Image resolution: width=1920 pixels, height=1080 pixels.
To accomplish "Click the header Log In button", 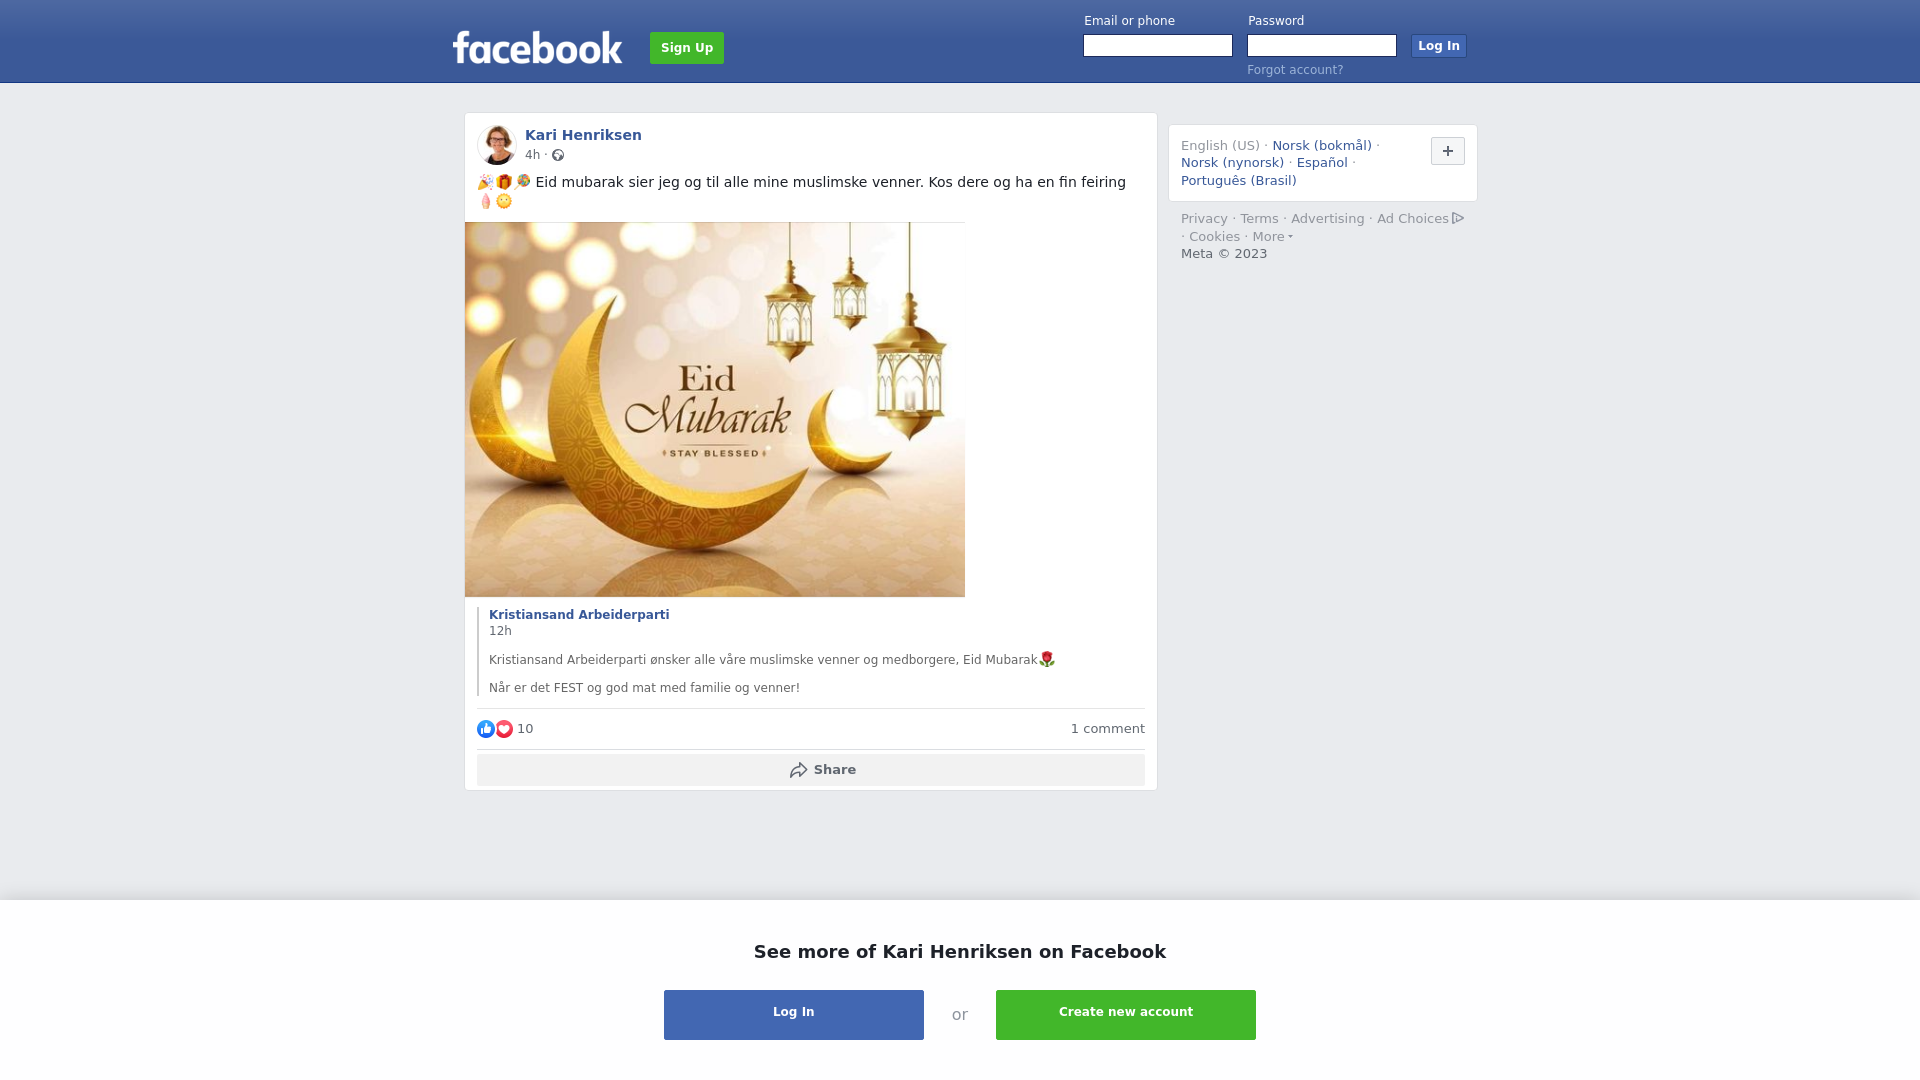I will click(1439, 46).
